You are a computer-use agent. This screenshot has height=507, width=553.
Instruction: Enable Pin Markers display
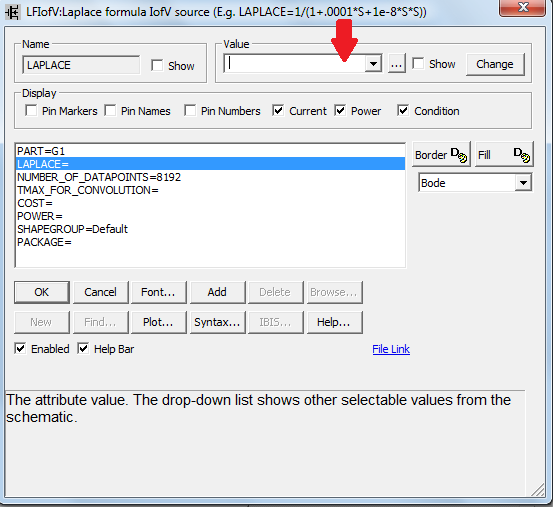31,111
